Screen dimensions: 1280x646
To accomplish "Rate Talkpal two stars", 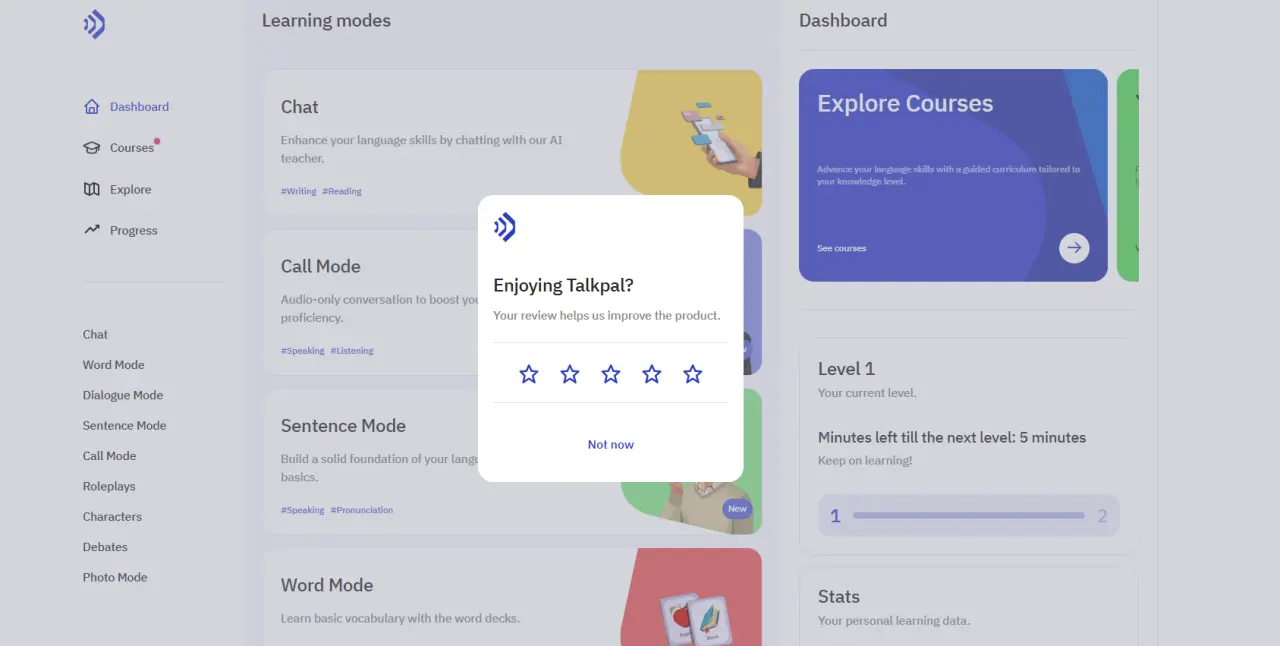I will click(x=570, y=374).
